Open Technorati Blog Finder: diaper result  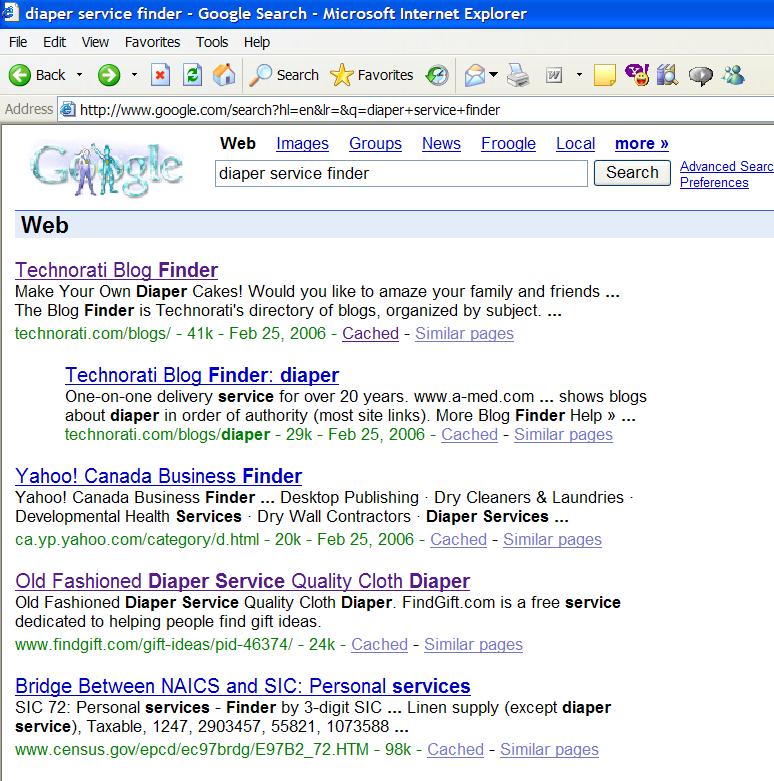(202, 375)
